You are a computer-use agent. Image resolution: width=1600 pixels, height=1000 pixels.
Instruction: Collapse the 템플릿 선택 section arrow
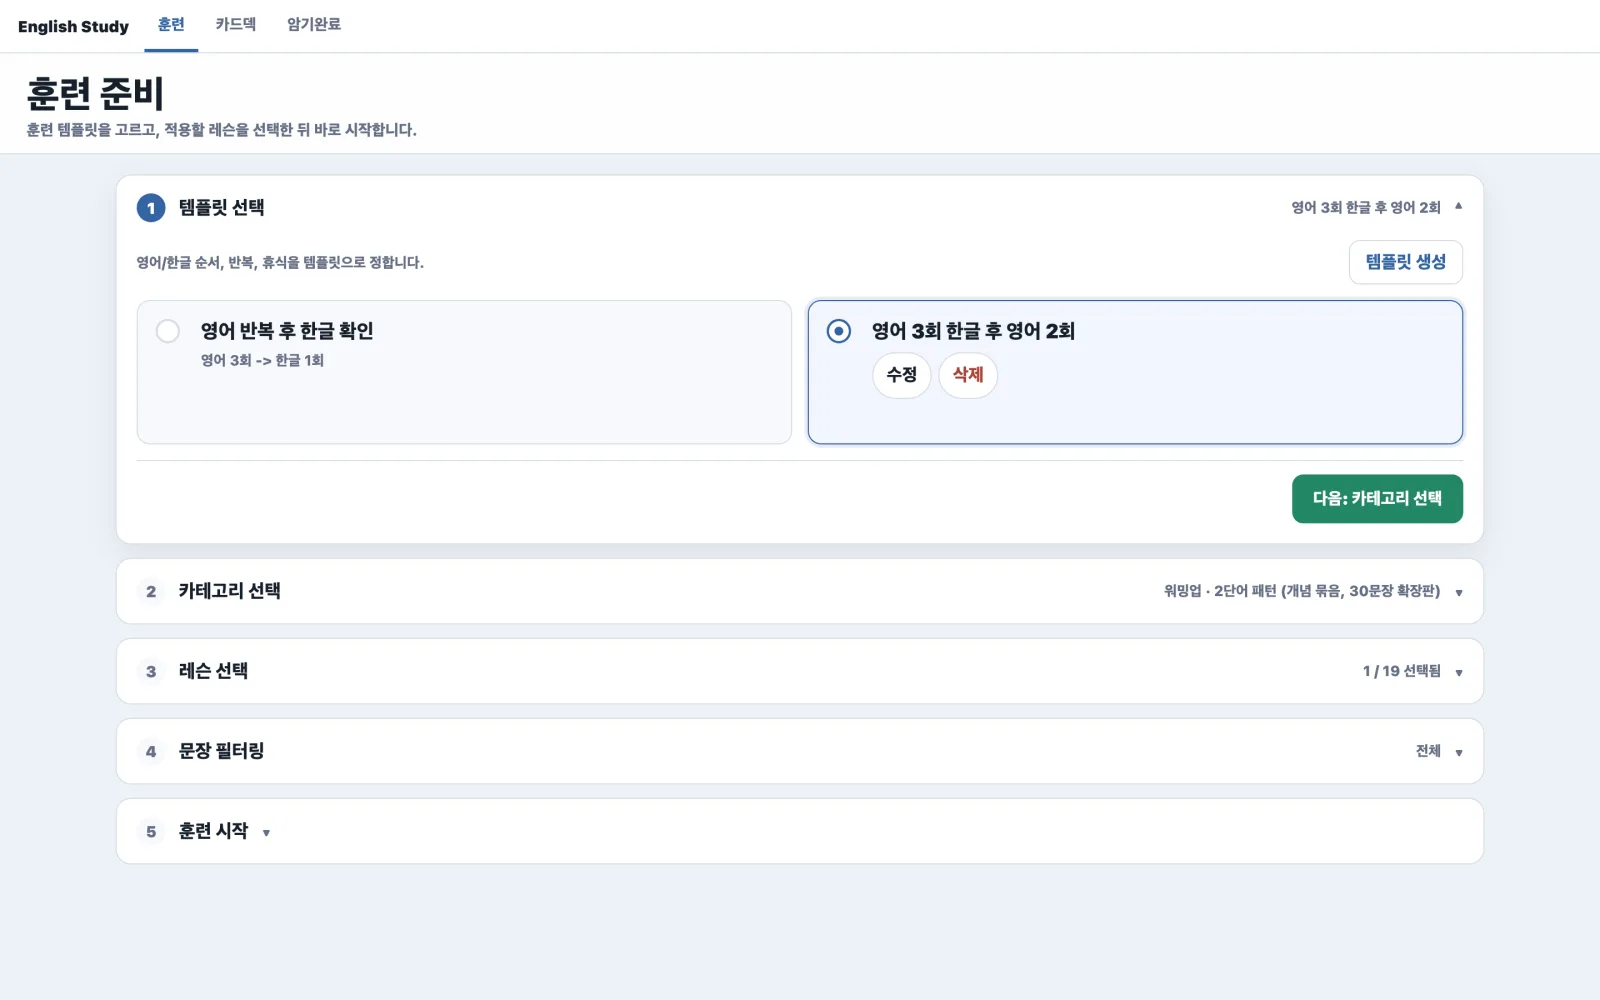tap(1458, 206)
